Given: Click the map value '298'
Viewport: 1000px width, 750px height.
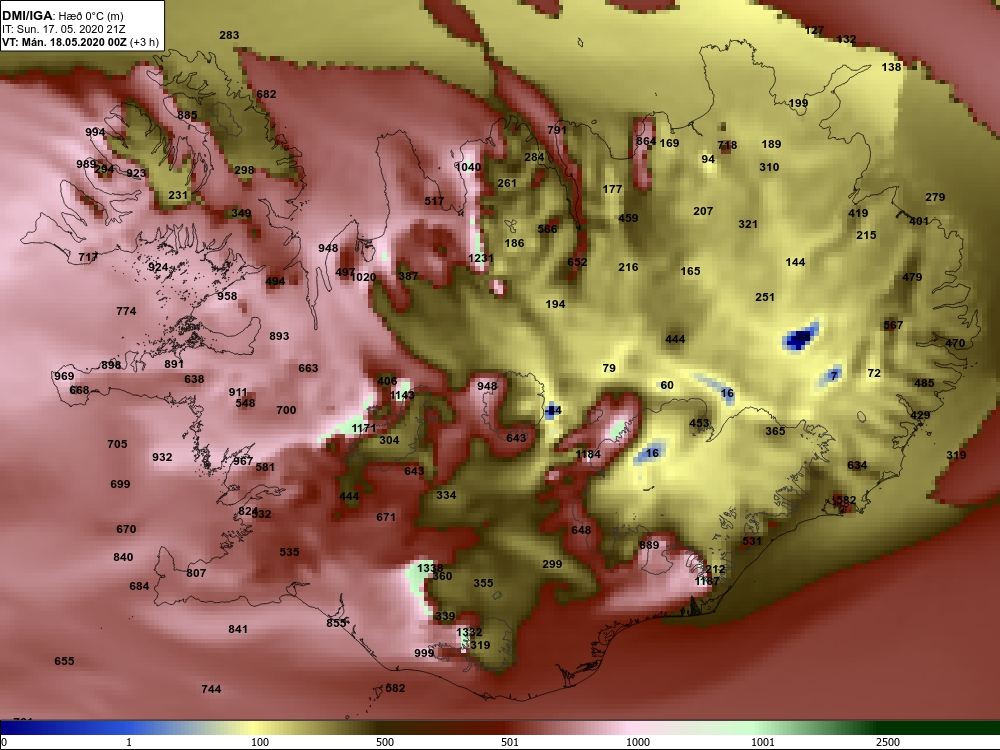Looking at the screenshot, I should pyautogui.click(x=244, y=170).
